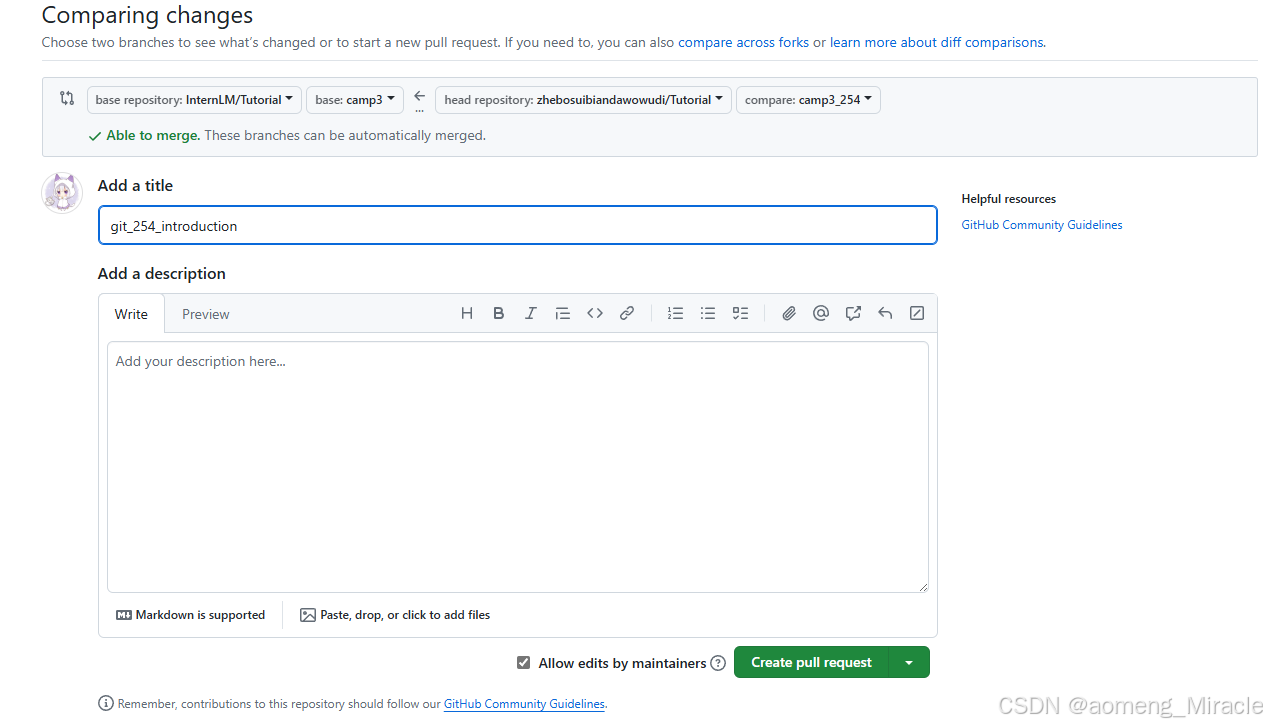The image size is (1267, 727).
Task: Click the Helpful resources label
Action: (x=1008, y=199)
